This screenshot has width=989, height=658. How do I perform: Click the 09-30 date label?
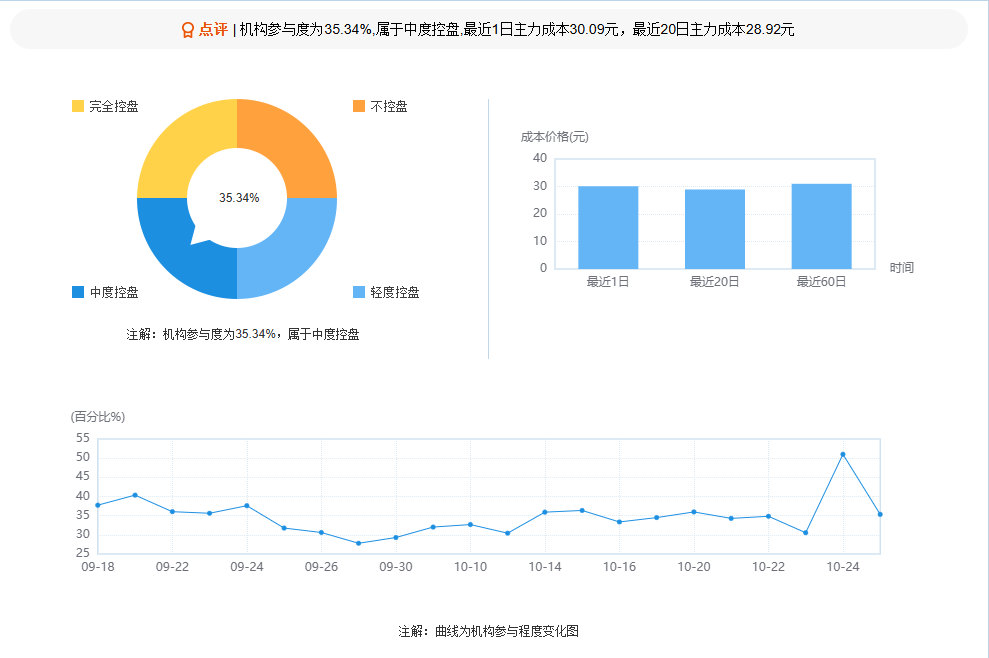395,567
